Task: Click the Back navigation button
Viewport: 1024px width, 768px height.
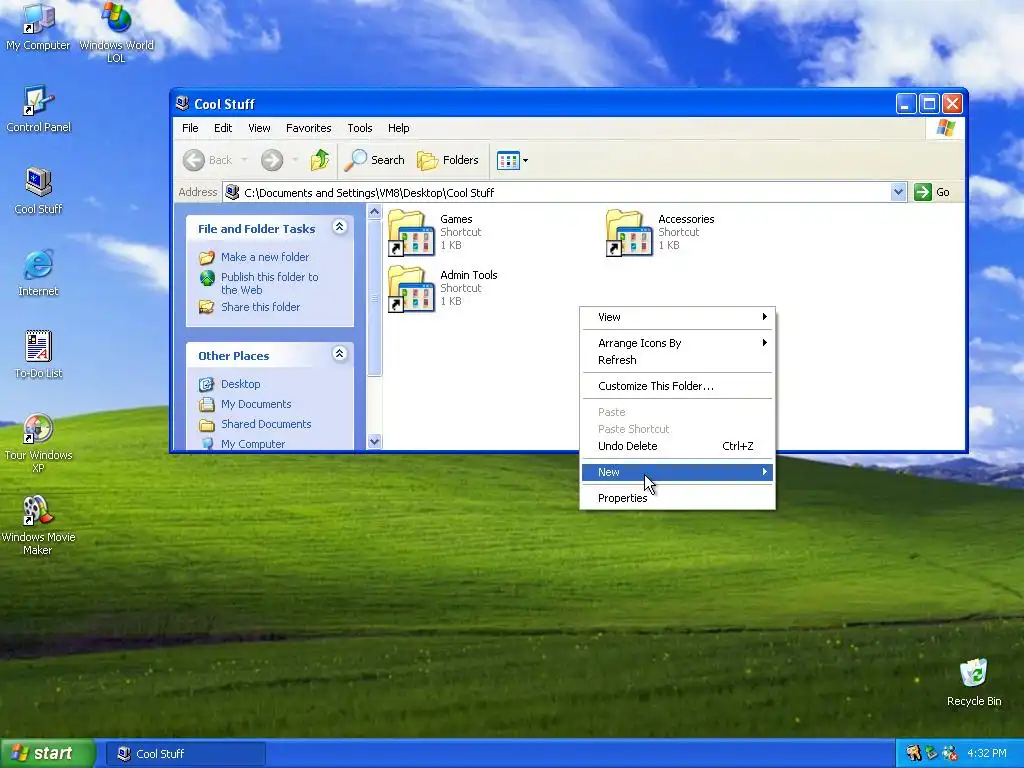Action: (208, 160)
